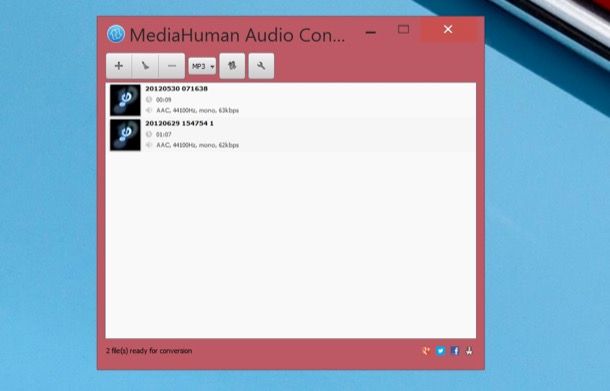610x391 pixels.
Task: Minimize the MediaHuman Audio Converter window
Action: click(x=371, y=32)
